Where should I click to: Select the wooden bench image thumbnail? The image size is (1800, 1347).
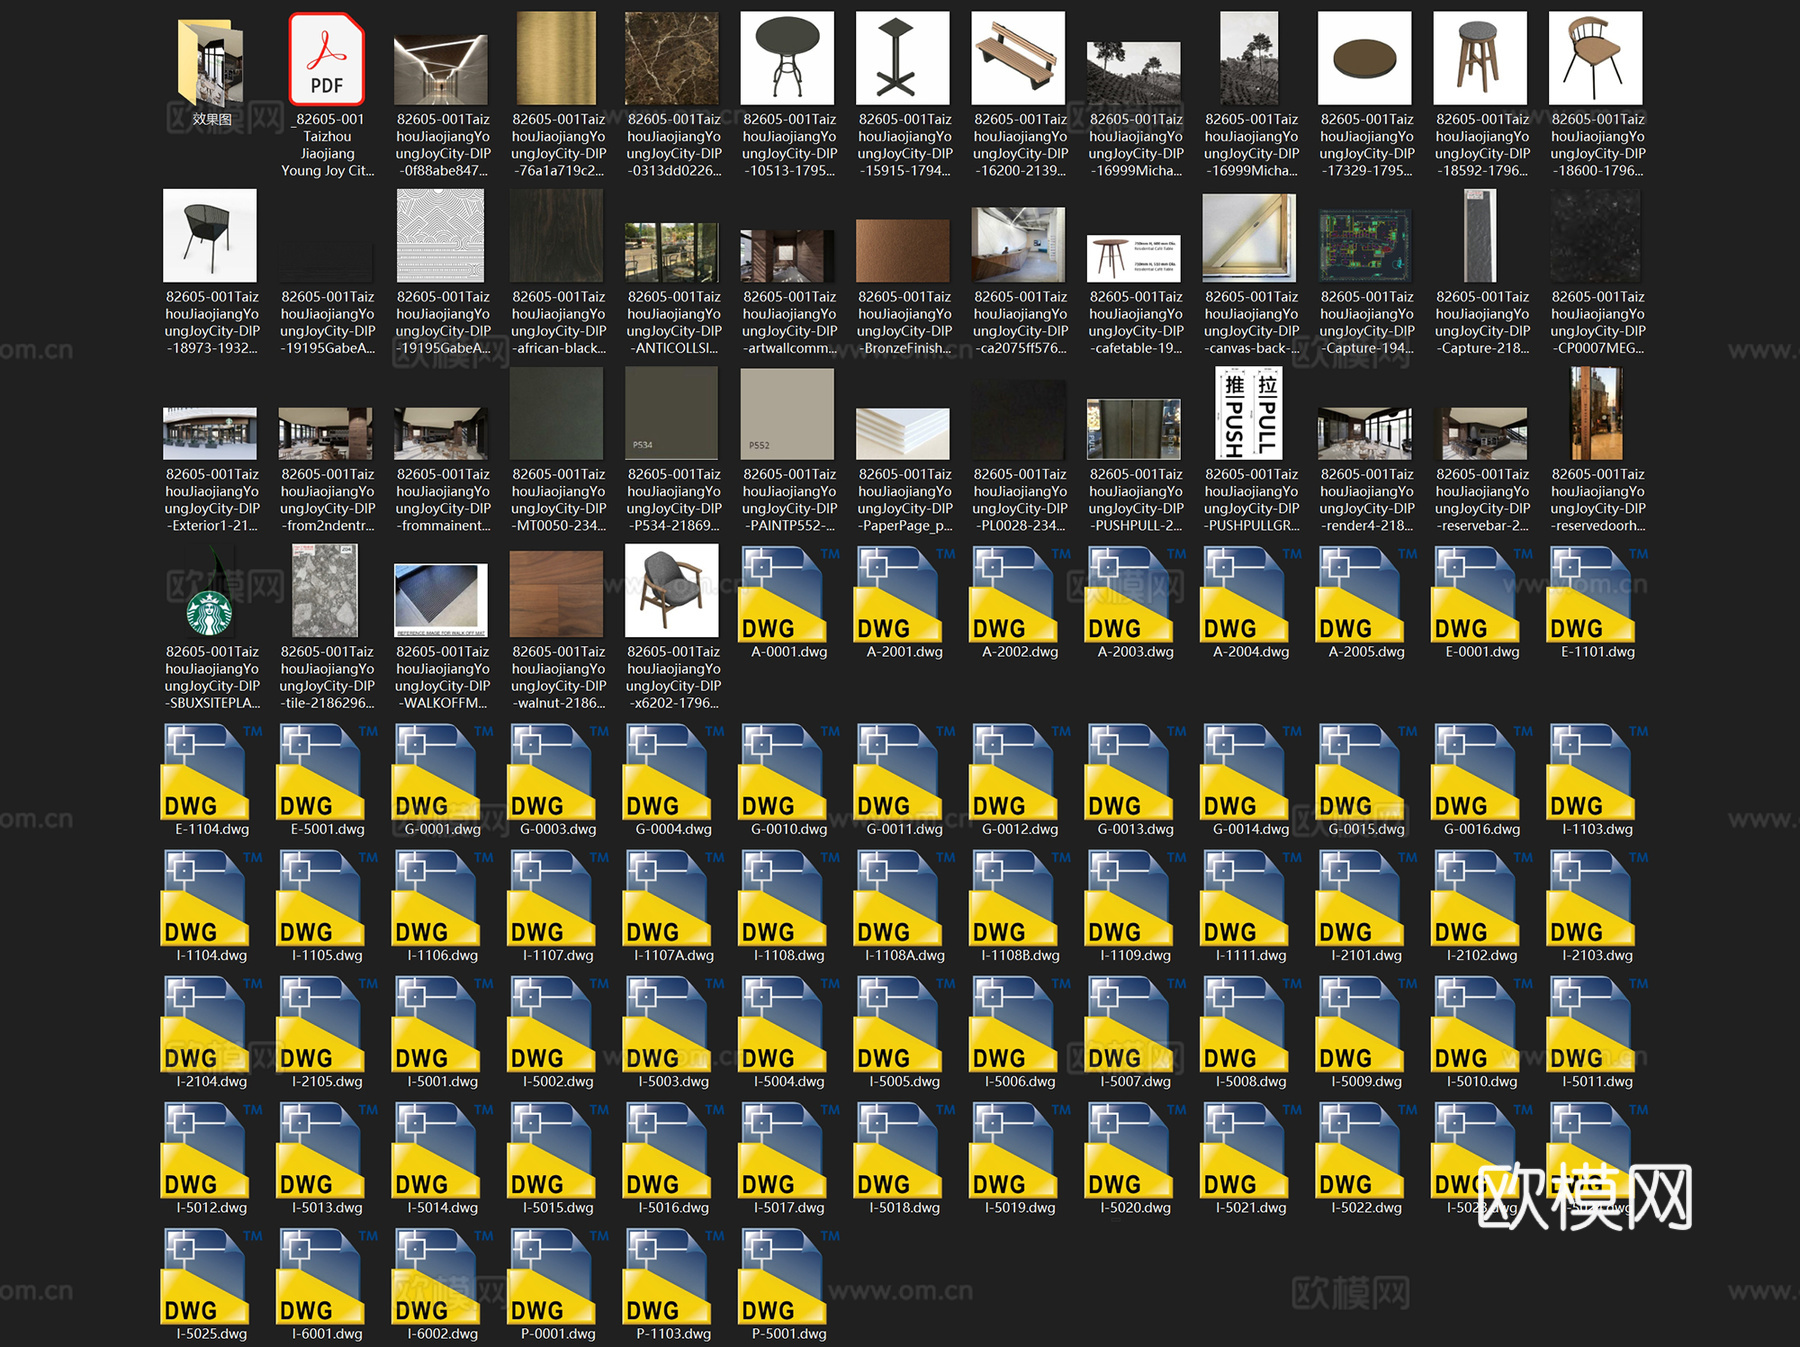[1019, 58]
